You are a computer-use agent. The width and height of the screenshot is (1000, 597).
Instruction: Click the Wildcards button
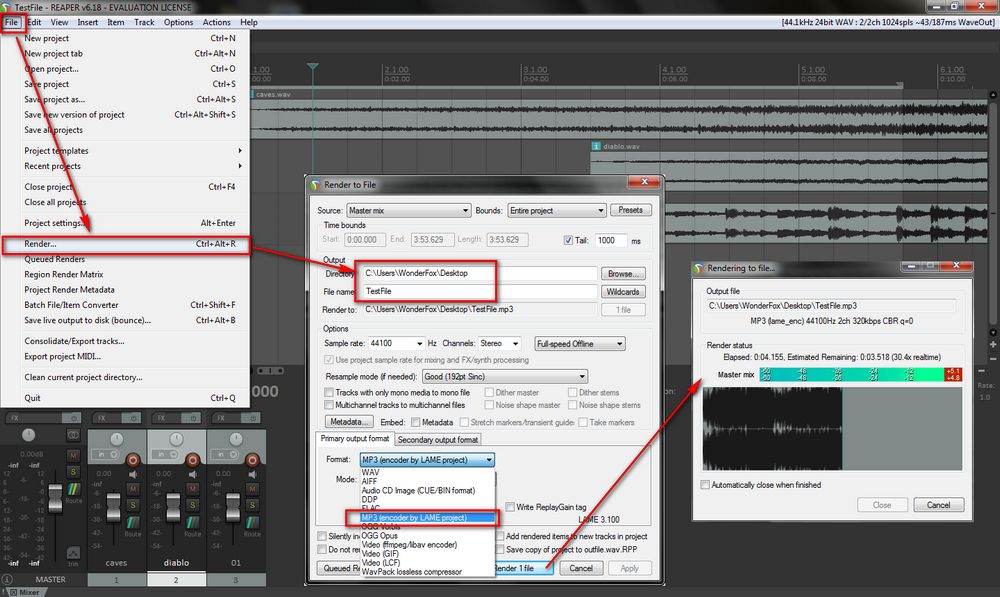click(x=623, y=291)
